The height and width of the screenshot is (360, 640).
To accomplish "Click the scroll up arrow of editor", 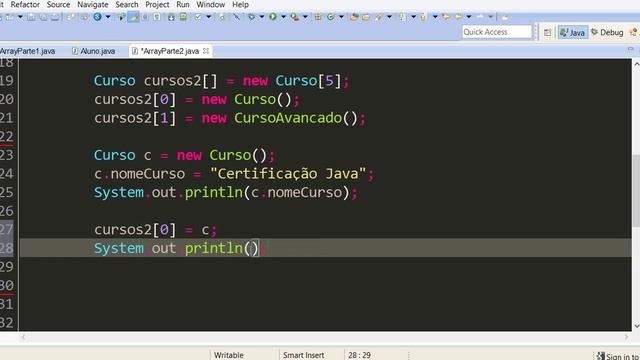I will [x=636, y=64].
